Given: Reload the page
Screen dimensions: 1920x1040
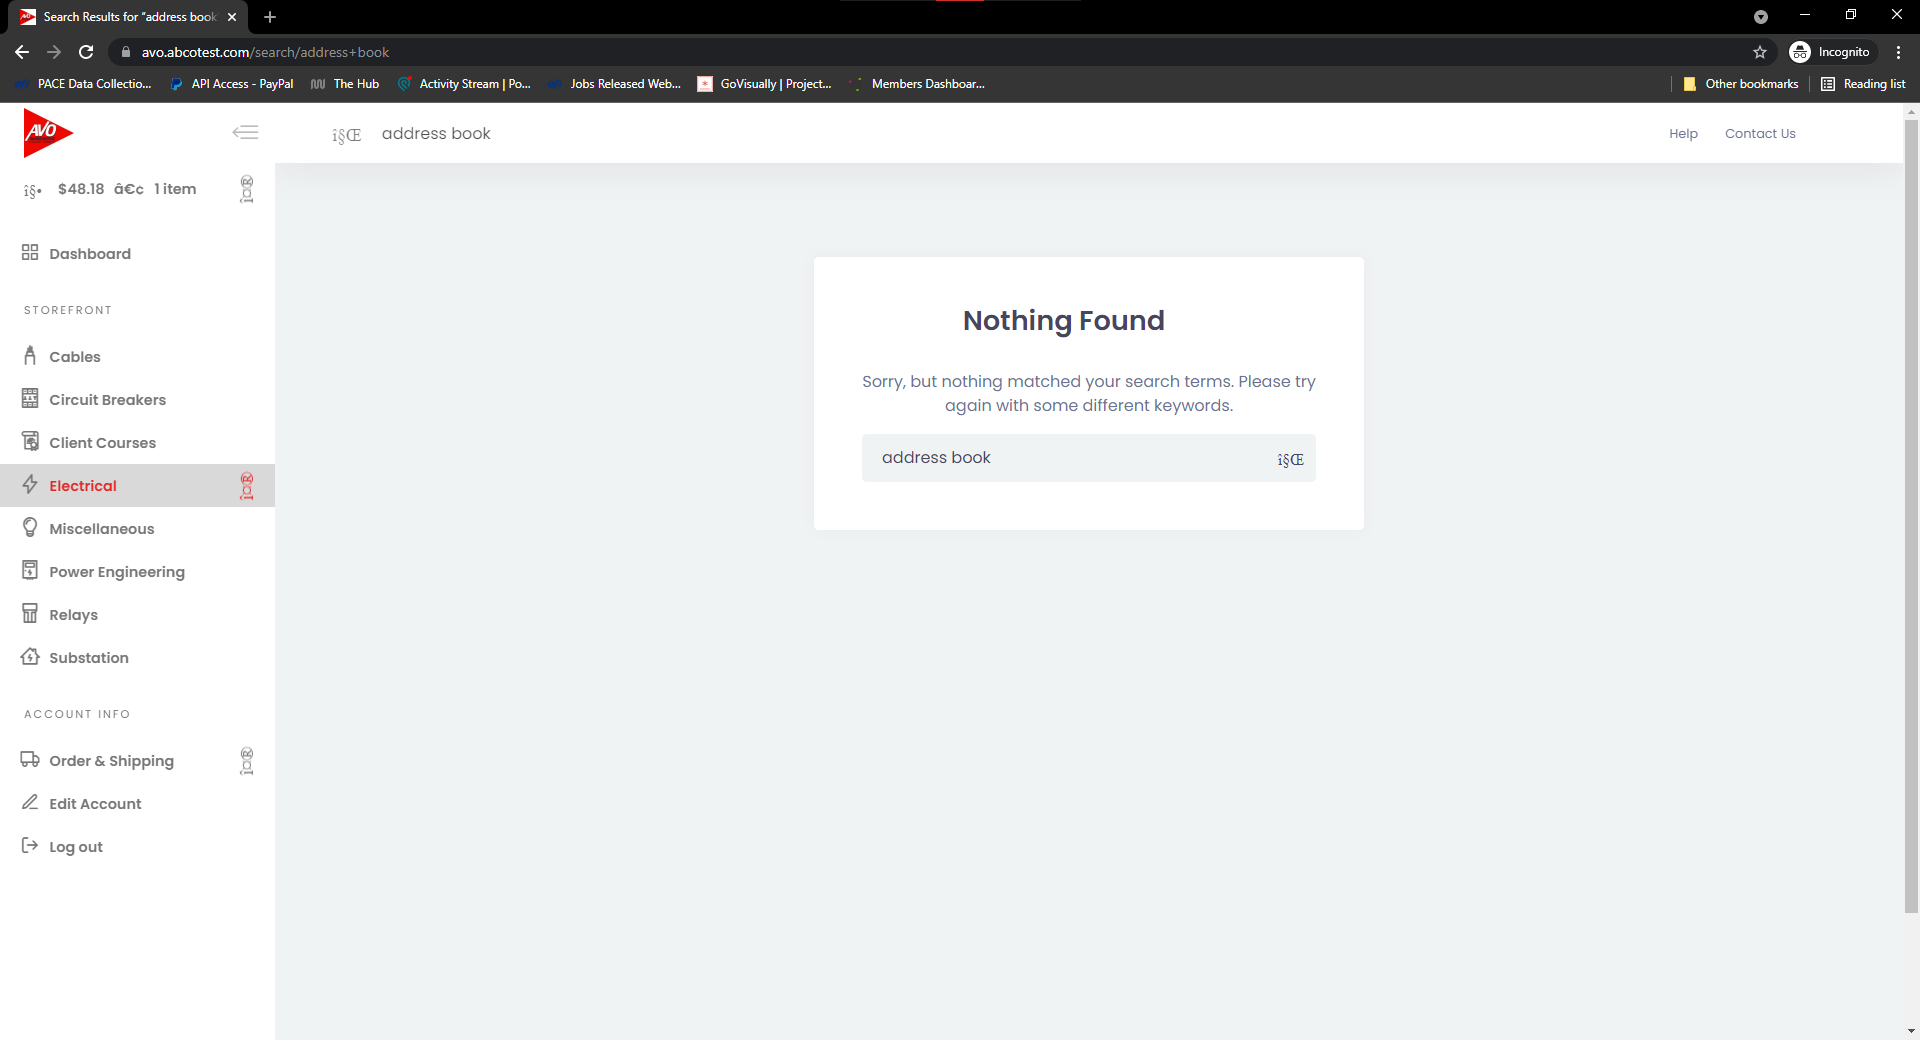Looking at the screenshot, I should (x=86, y=52).
